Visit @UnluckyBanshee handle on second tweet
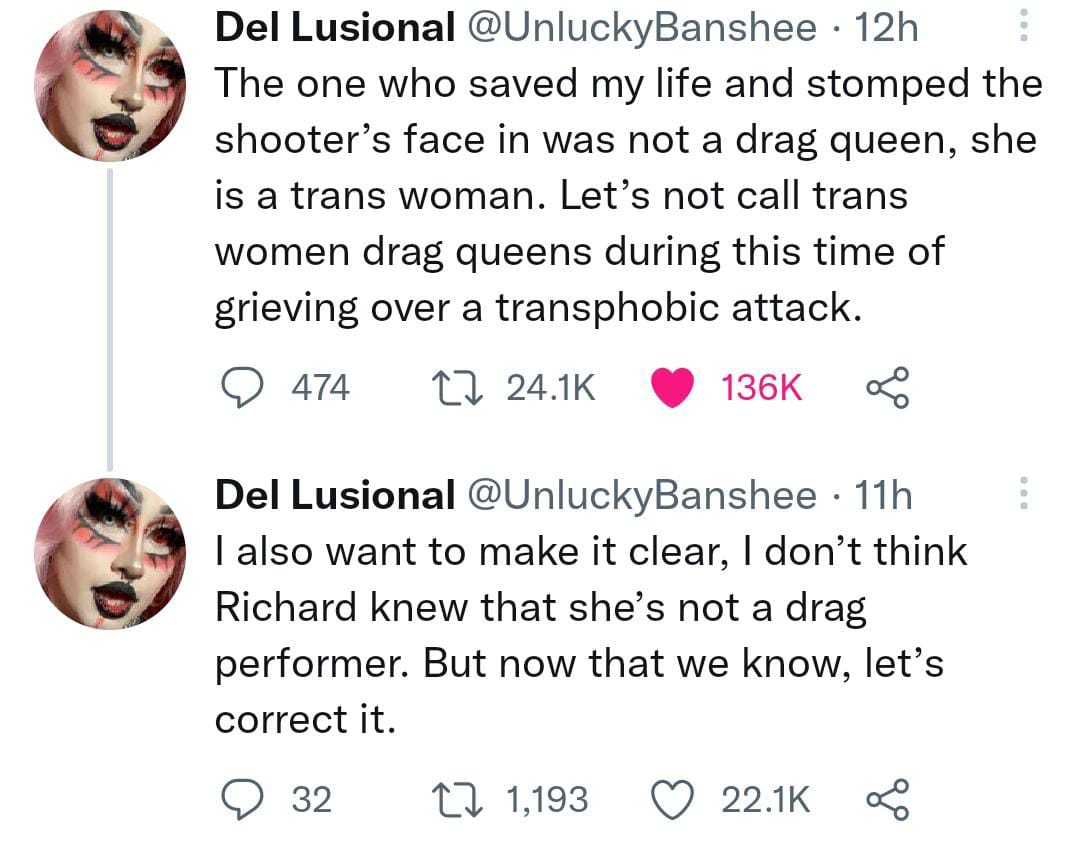Viewport: 1080px width, 842px height. click(x=638, y=495)
